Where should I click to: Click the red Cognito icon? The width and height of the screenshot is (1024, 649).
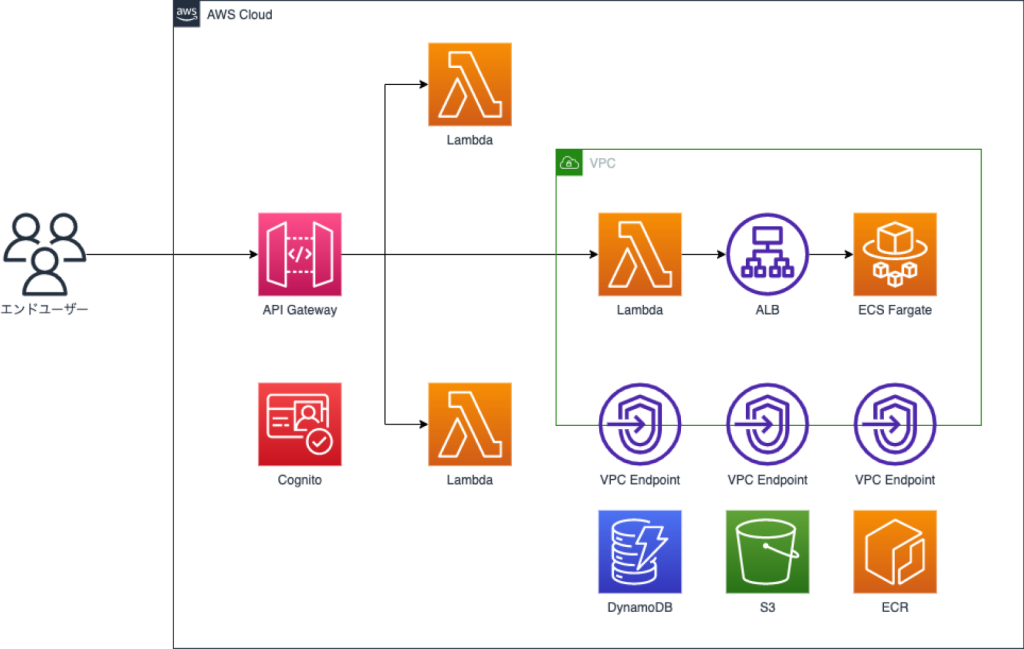point(299,424)
